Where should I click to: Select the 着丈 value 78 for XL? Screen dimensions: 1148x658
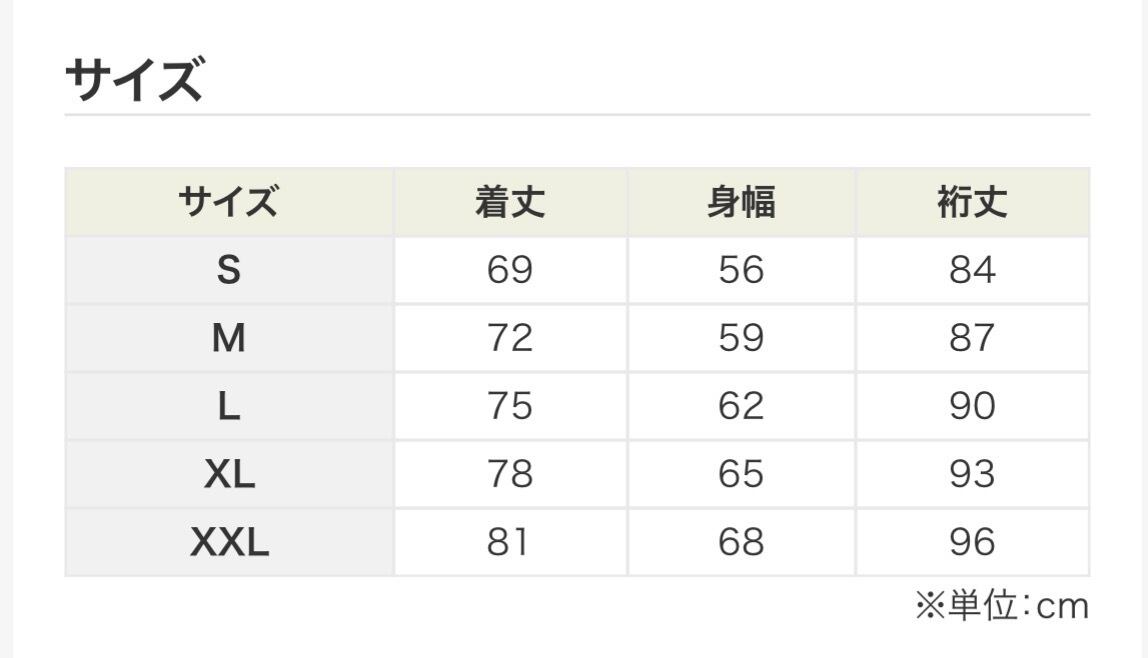point(510,474)
